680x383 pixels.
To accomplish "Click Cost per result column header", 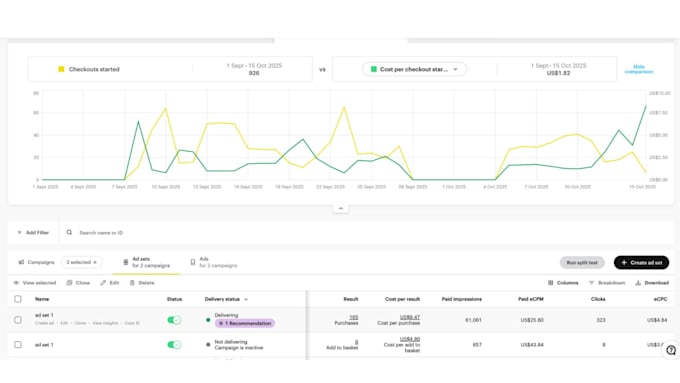I will coord(402,299).
